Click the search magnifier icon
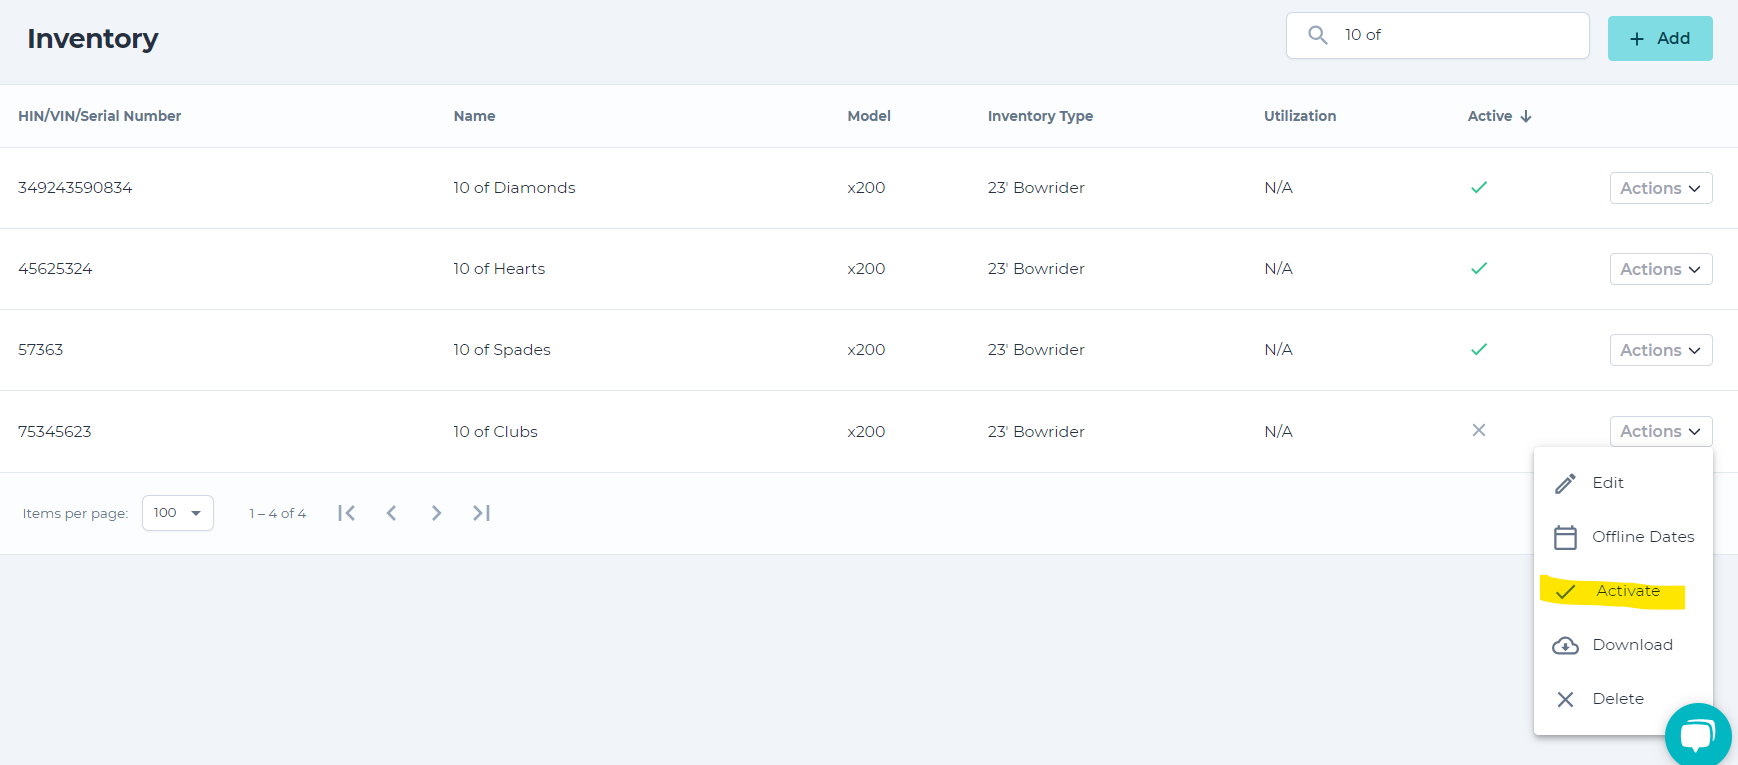 [1318, 35]
